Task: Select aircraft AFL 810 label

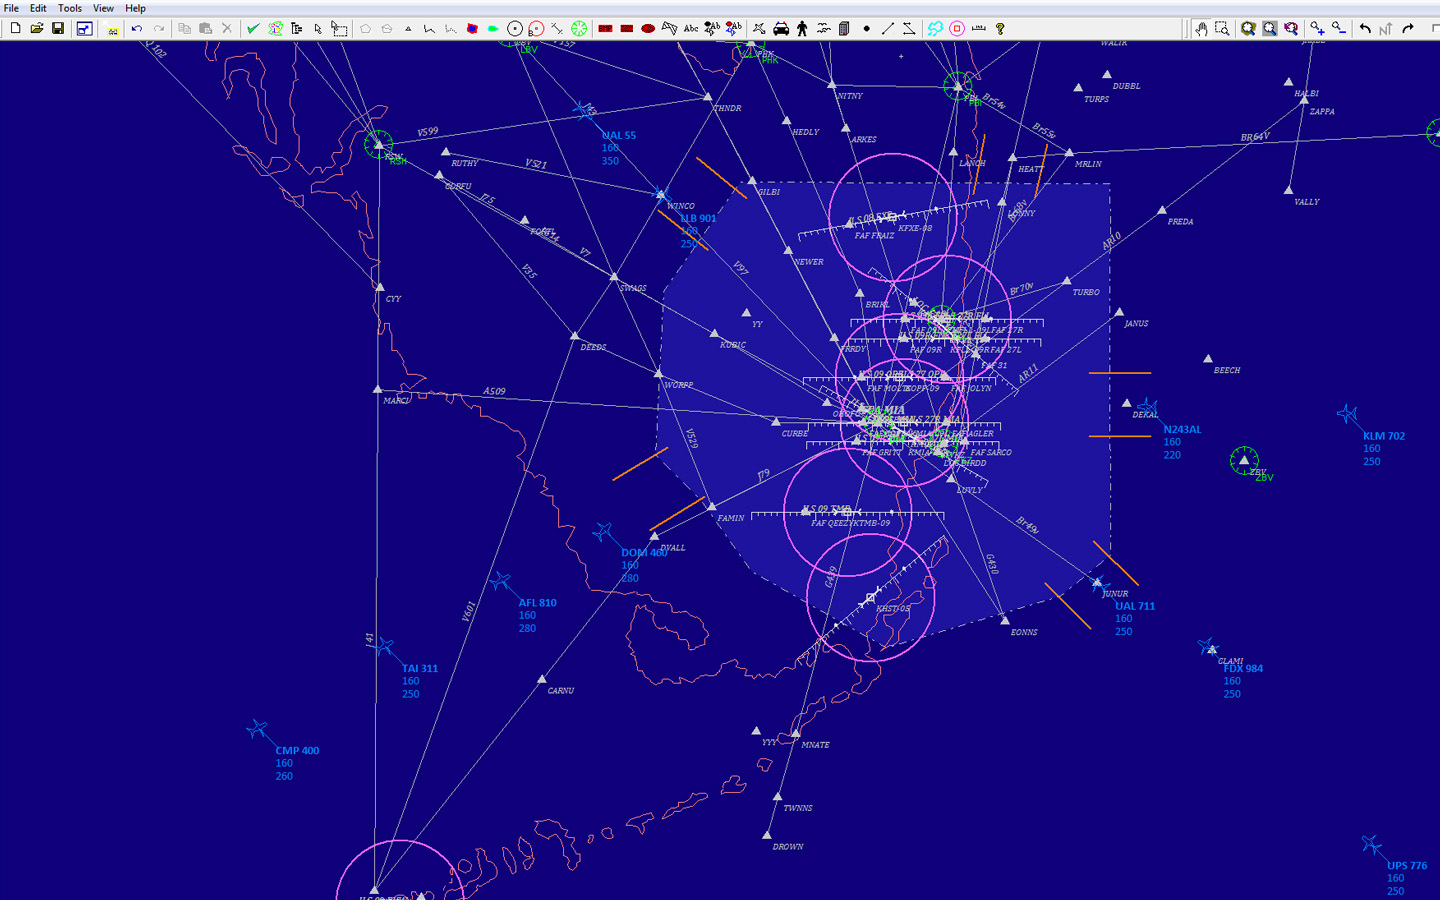Action: coord(537,603)
